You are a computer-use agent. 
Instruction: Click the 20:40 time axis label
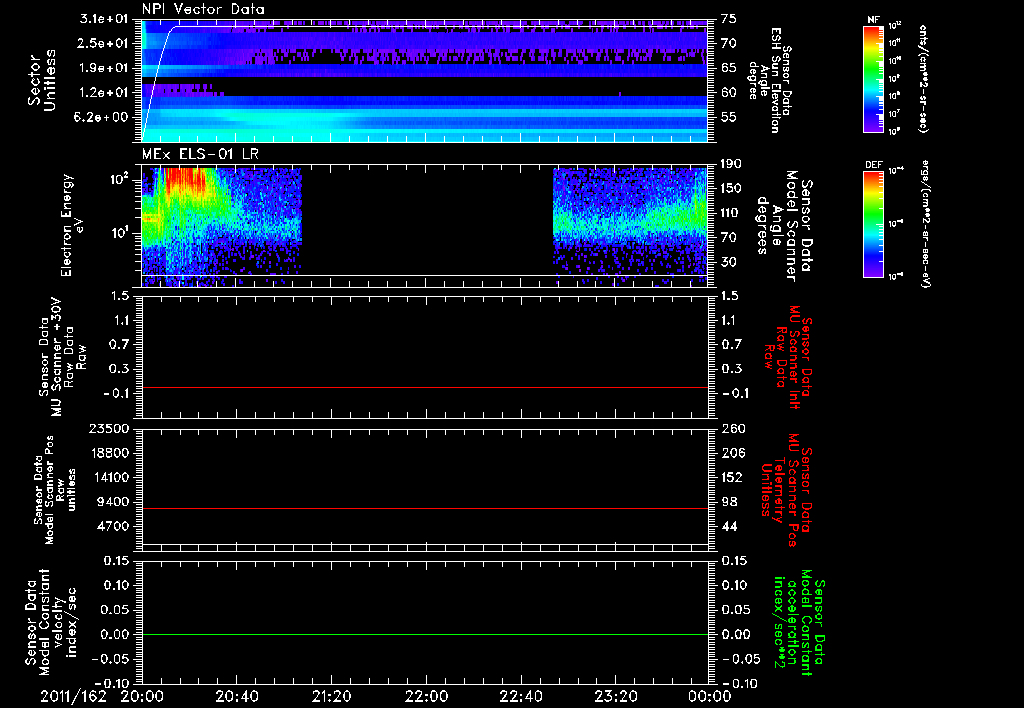[x=236, y=696]
